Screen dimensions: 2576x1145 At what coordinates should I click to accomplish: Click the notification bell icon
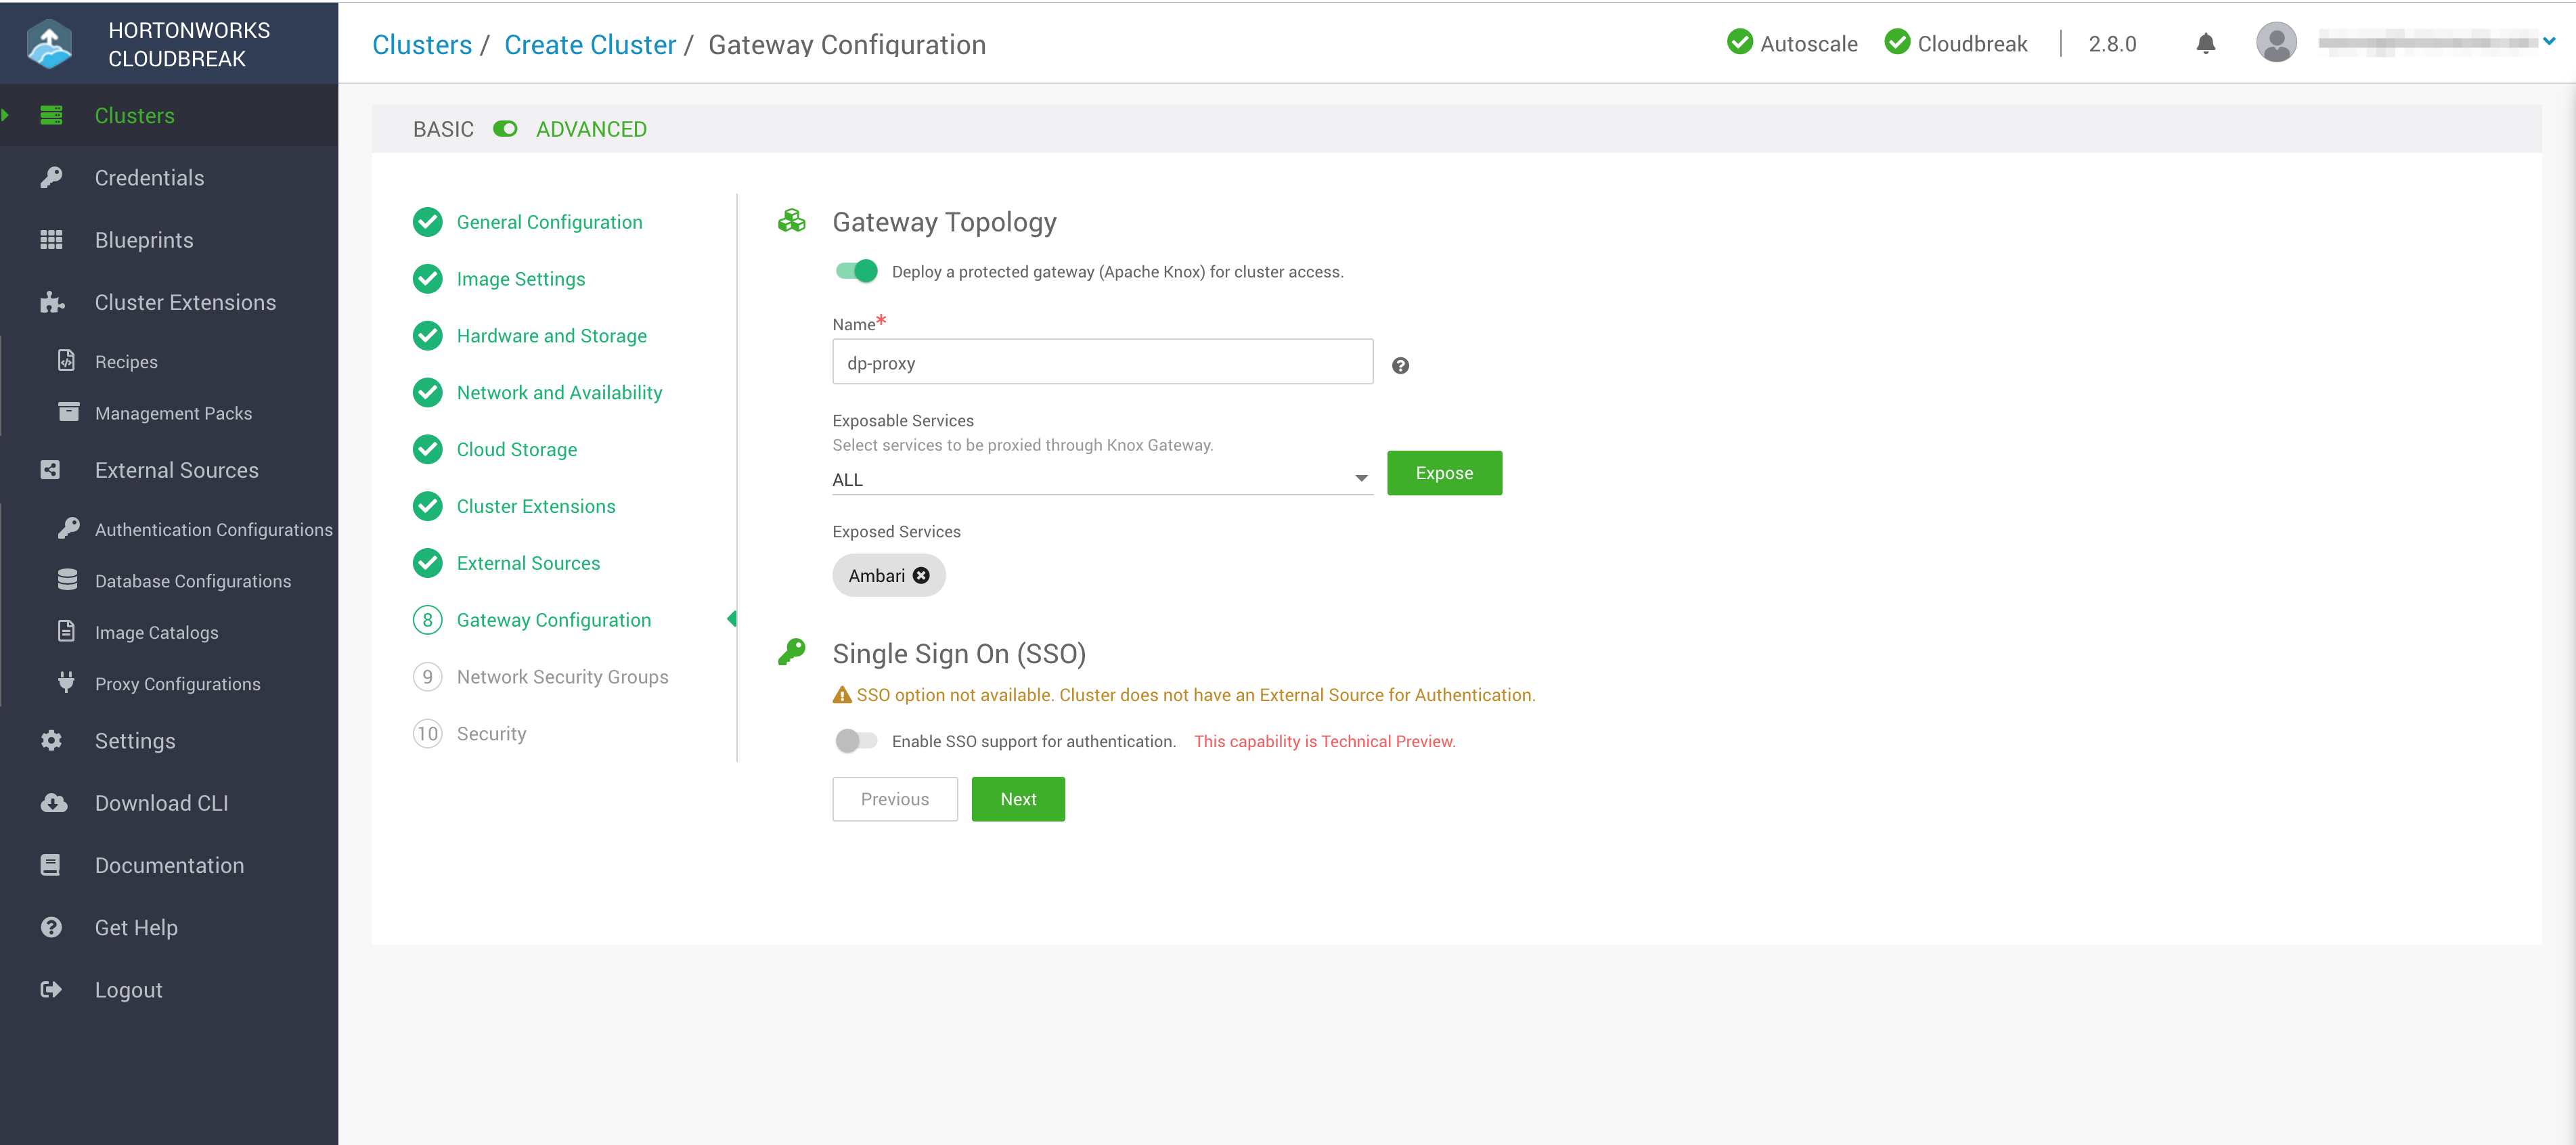pos(2206,43)
